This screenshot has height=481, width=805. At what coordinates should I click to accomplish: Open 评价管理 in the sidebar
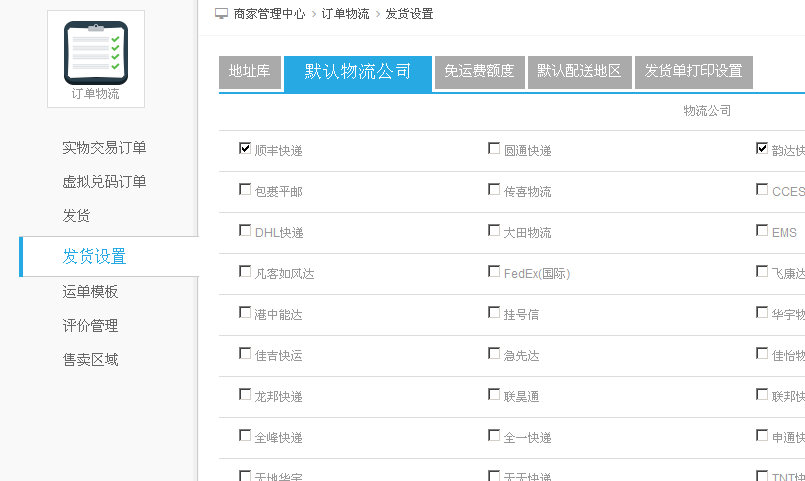[x=90, y=325]
